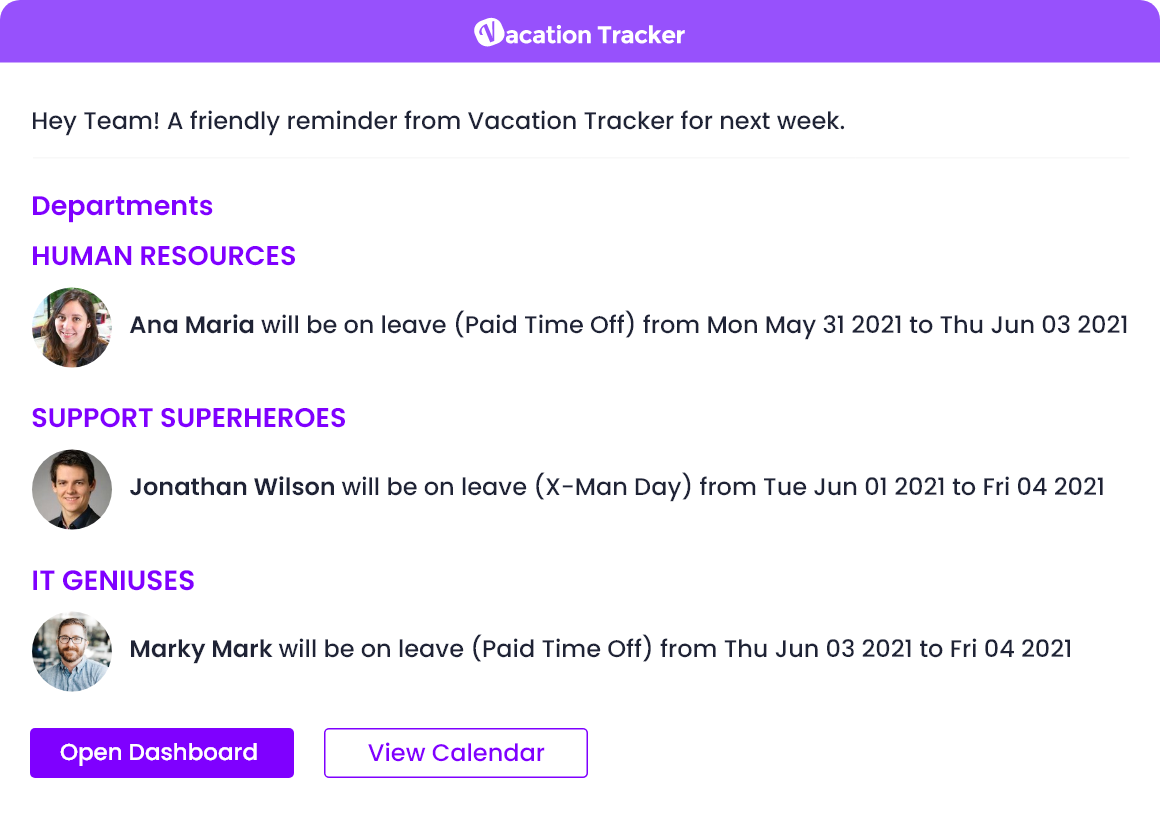Select the Departments heading

(122, 206)
